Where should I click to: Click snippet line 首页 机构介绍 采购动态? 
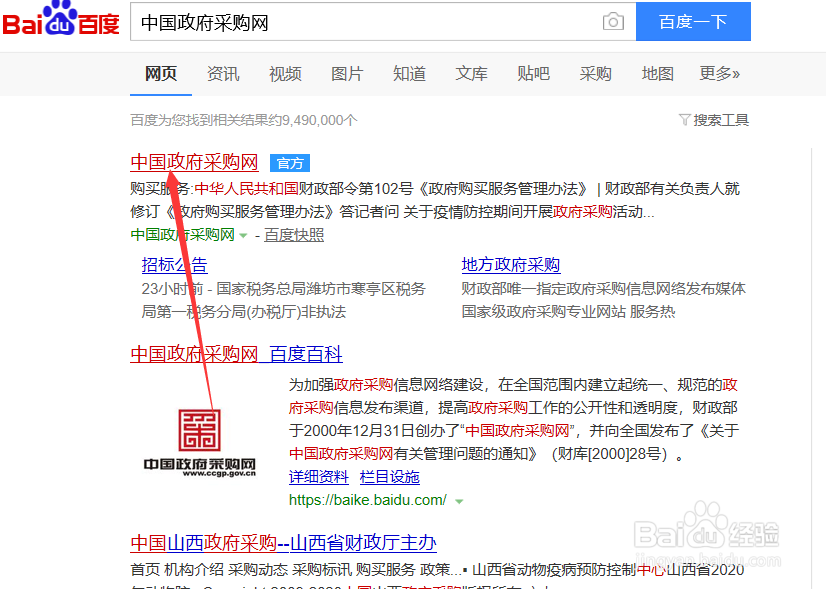tap(437, 570)
